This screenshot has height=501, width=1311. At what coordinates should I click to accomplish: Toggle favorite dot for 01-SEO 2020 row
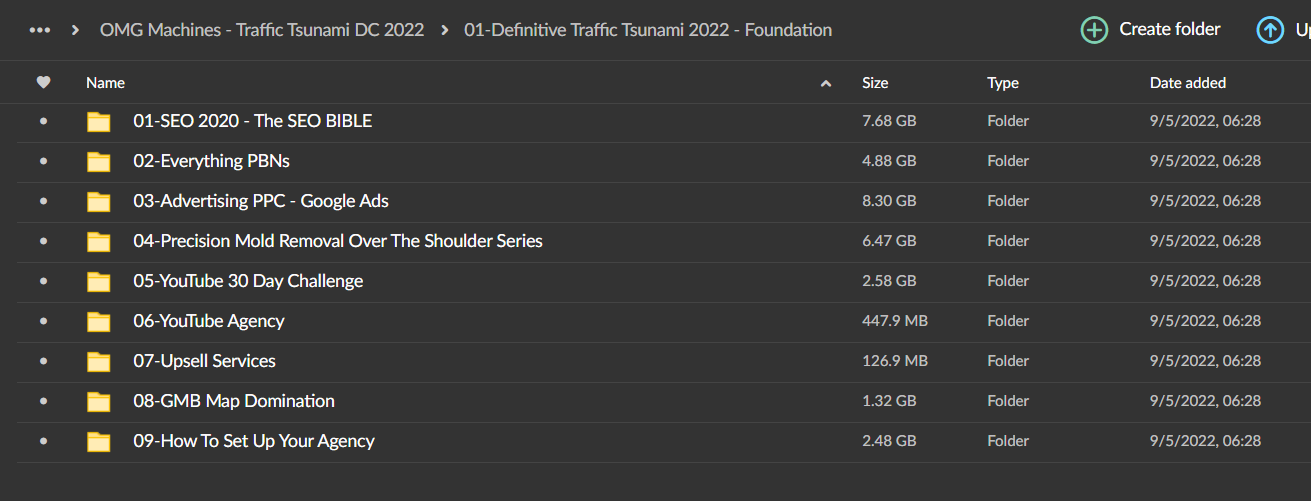[x=43, y=121]
